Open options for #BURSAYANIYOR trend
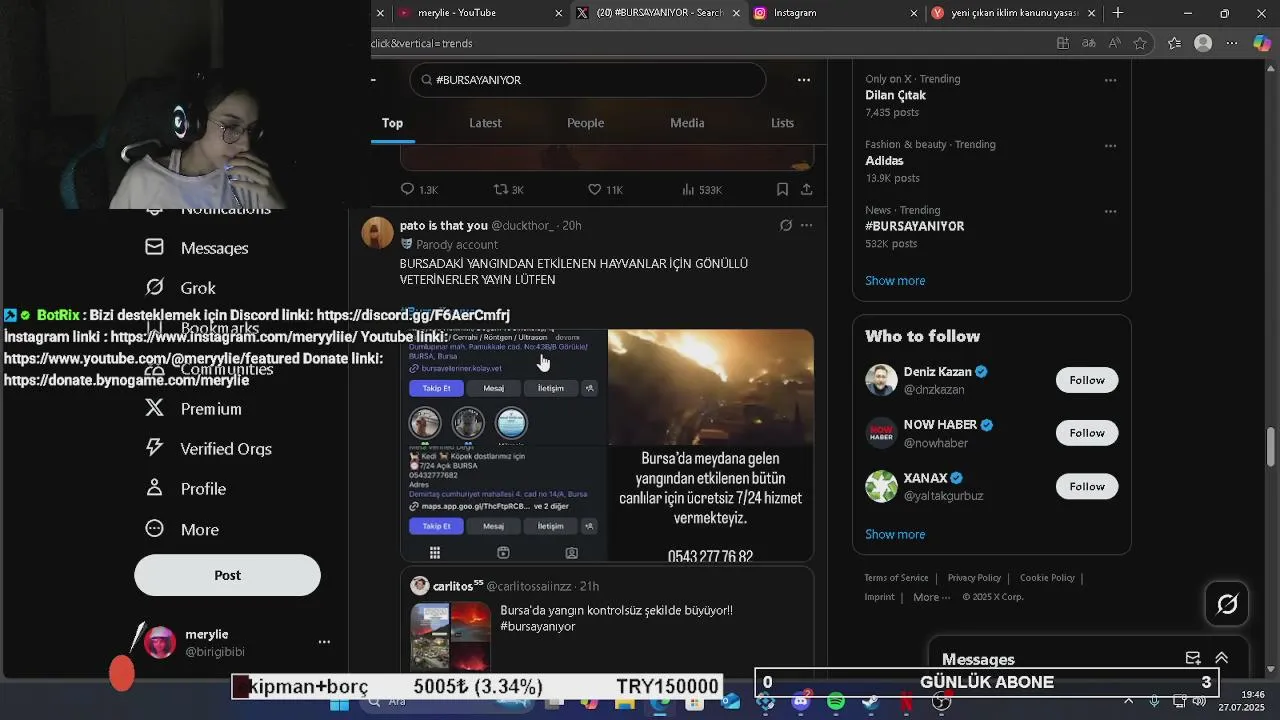 [1110, 212]
